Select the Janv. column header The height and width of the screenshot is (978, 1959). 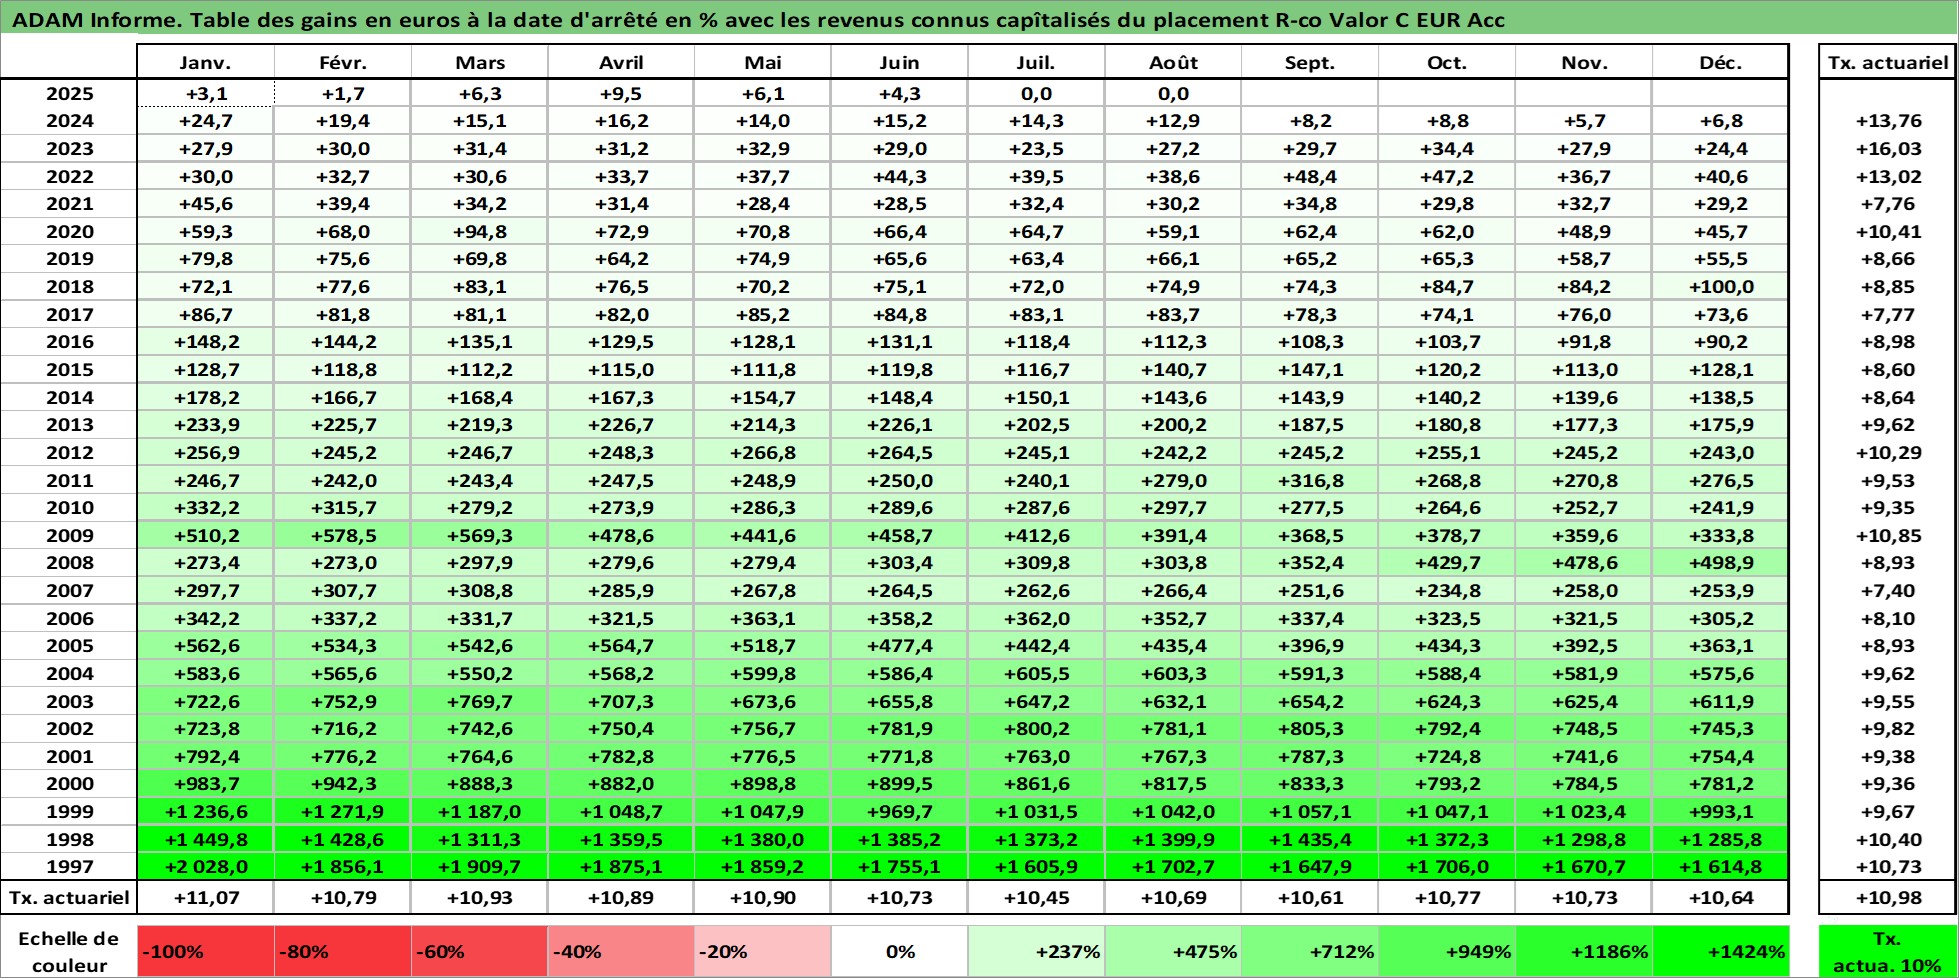tap(205, 62)
